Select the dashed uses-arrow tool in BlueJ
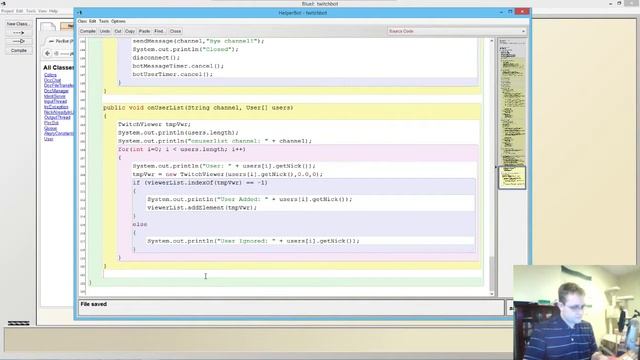 tap(18, 33)
